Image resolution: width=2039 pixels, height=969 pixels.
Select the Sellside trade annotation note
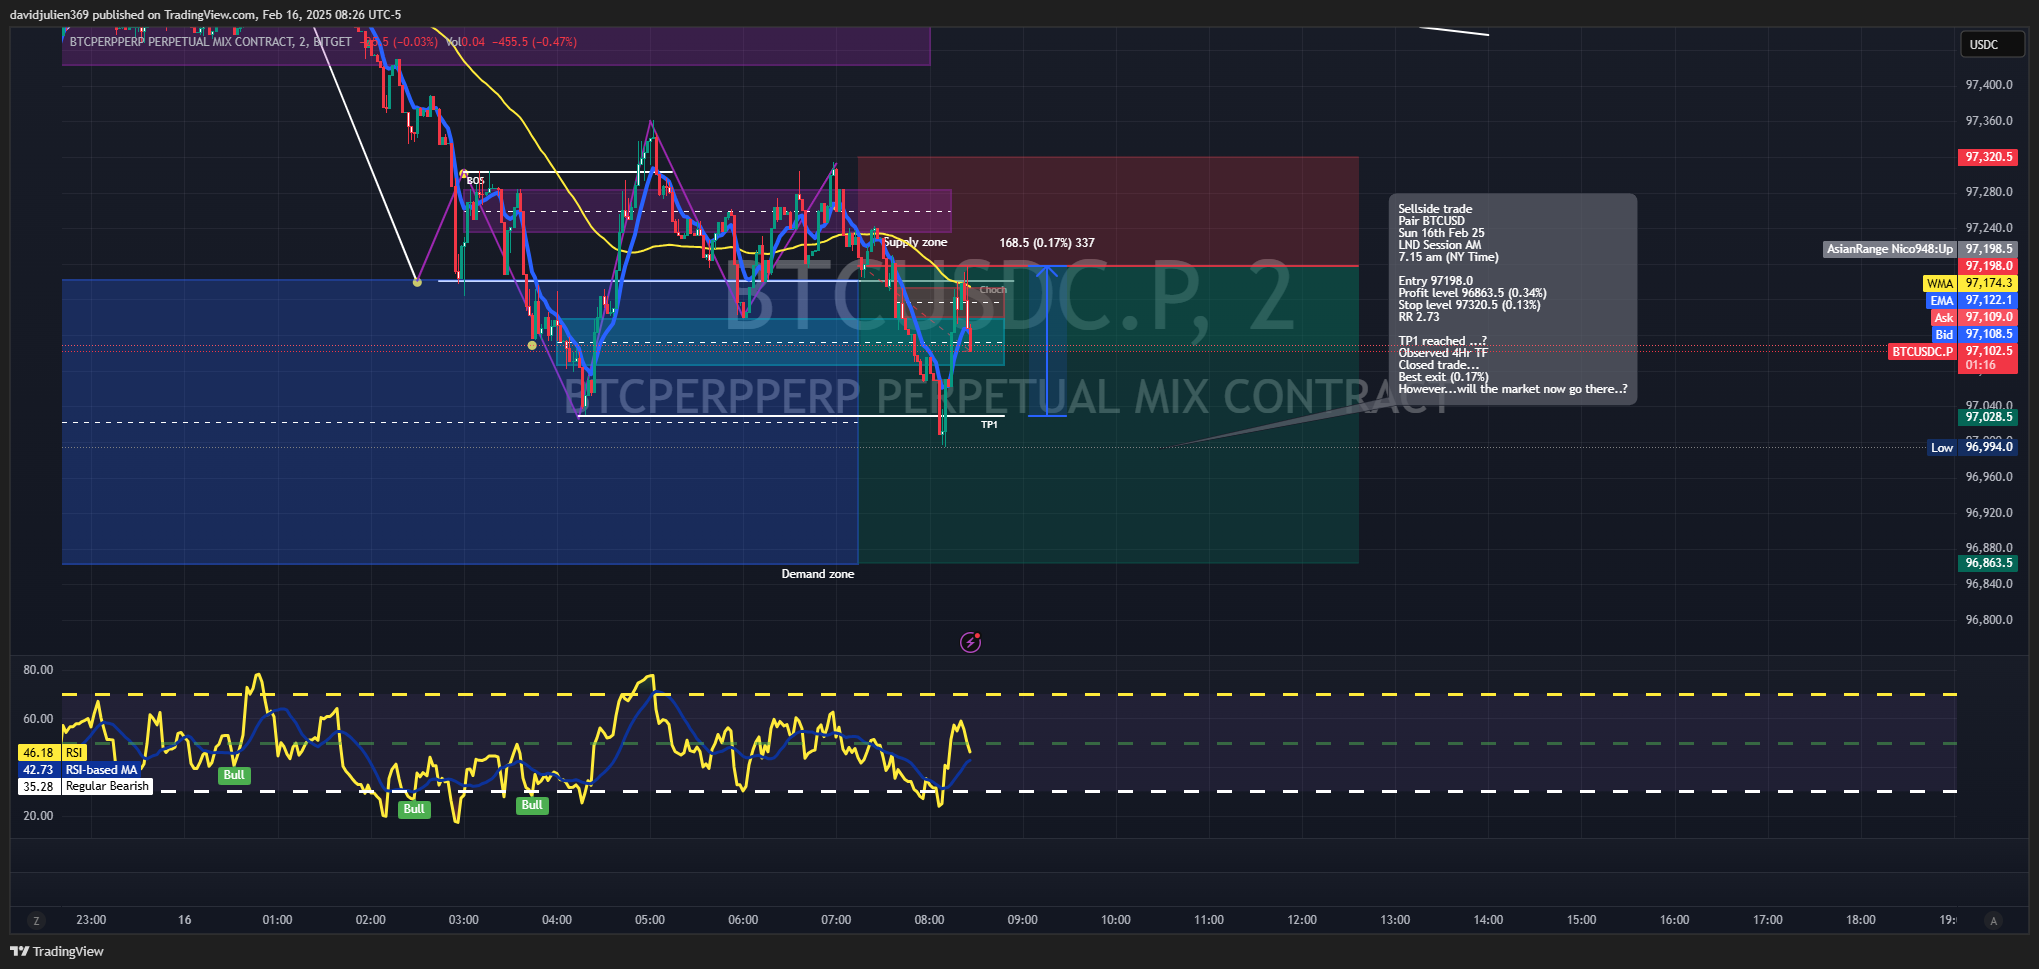[1512, 299]
